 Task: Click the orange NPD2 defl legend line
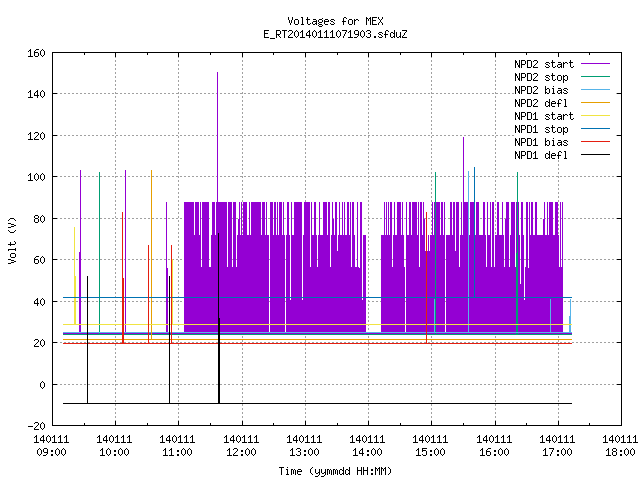point(595,103)
